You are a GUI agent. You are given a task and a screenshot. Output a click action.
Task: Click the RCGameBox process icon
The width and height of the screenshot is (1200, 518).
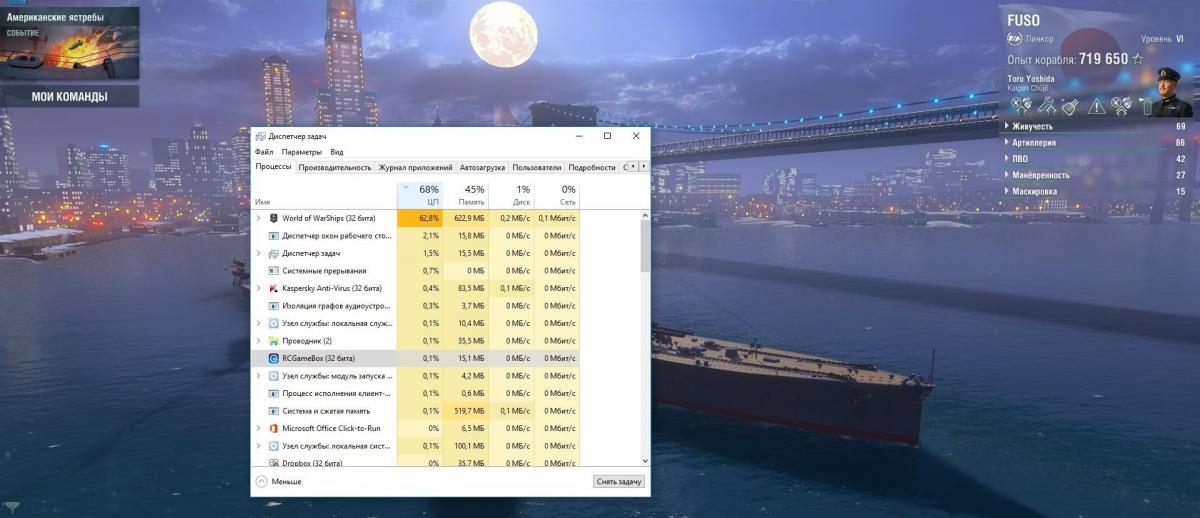pos(274,358)
